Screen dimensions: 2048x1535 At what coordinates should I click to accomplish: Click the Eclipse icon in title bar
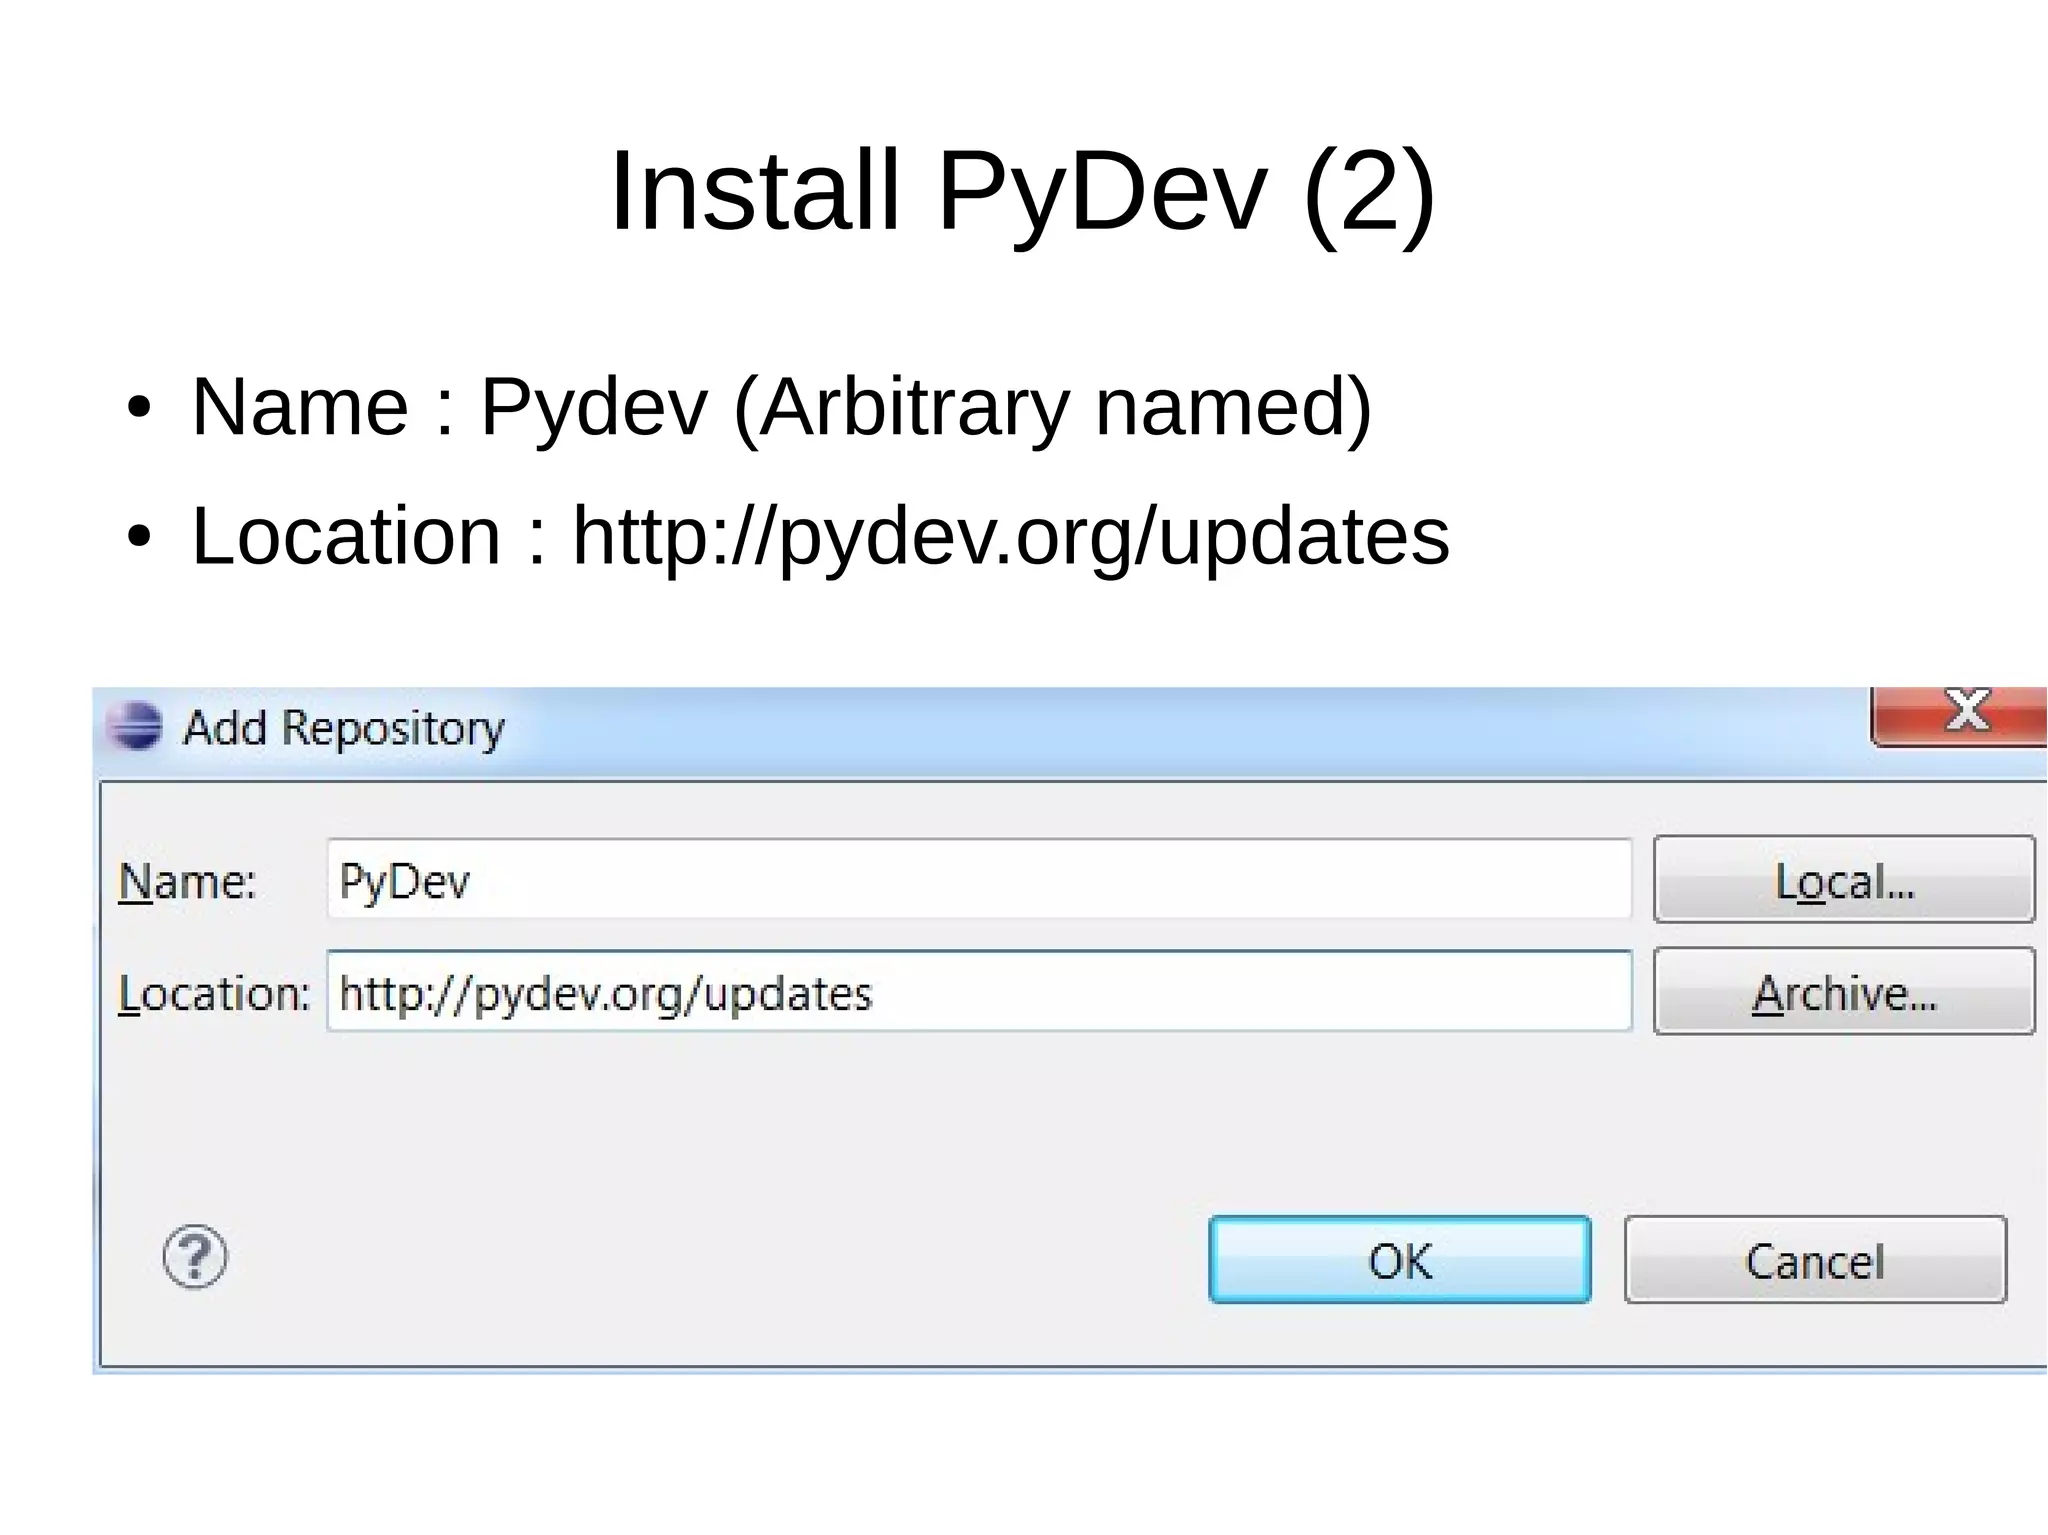tap(135, 726)
